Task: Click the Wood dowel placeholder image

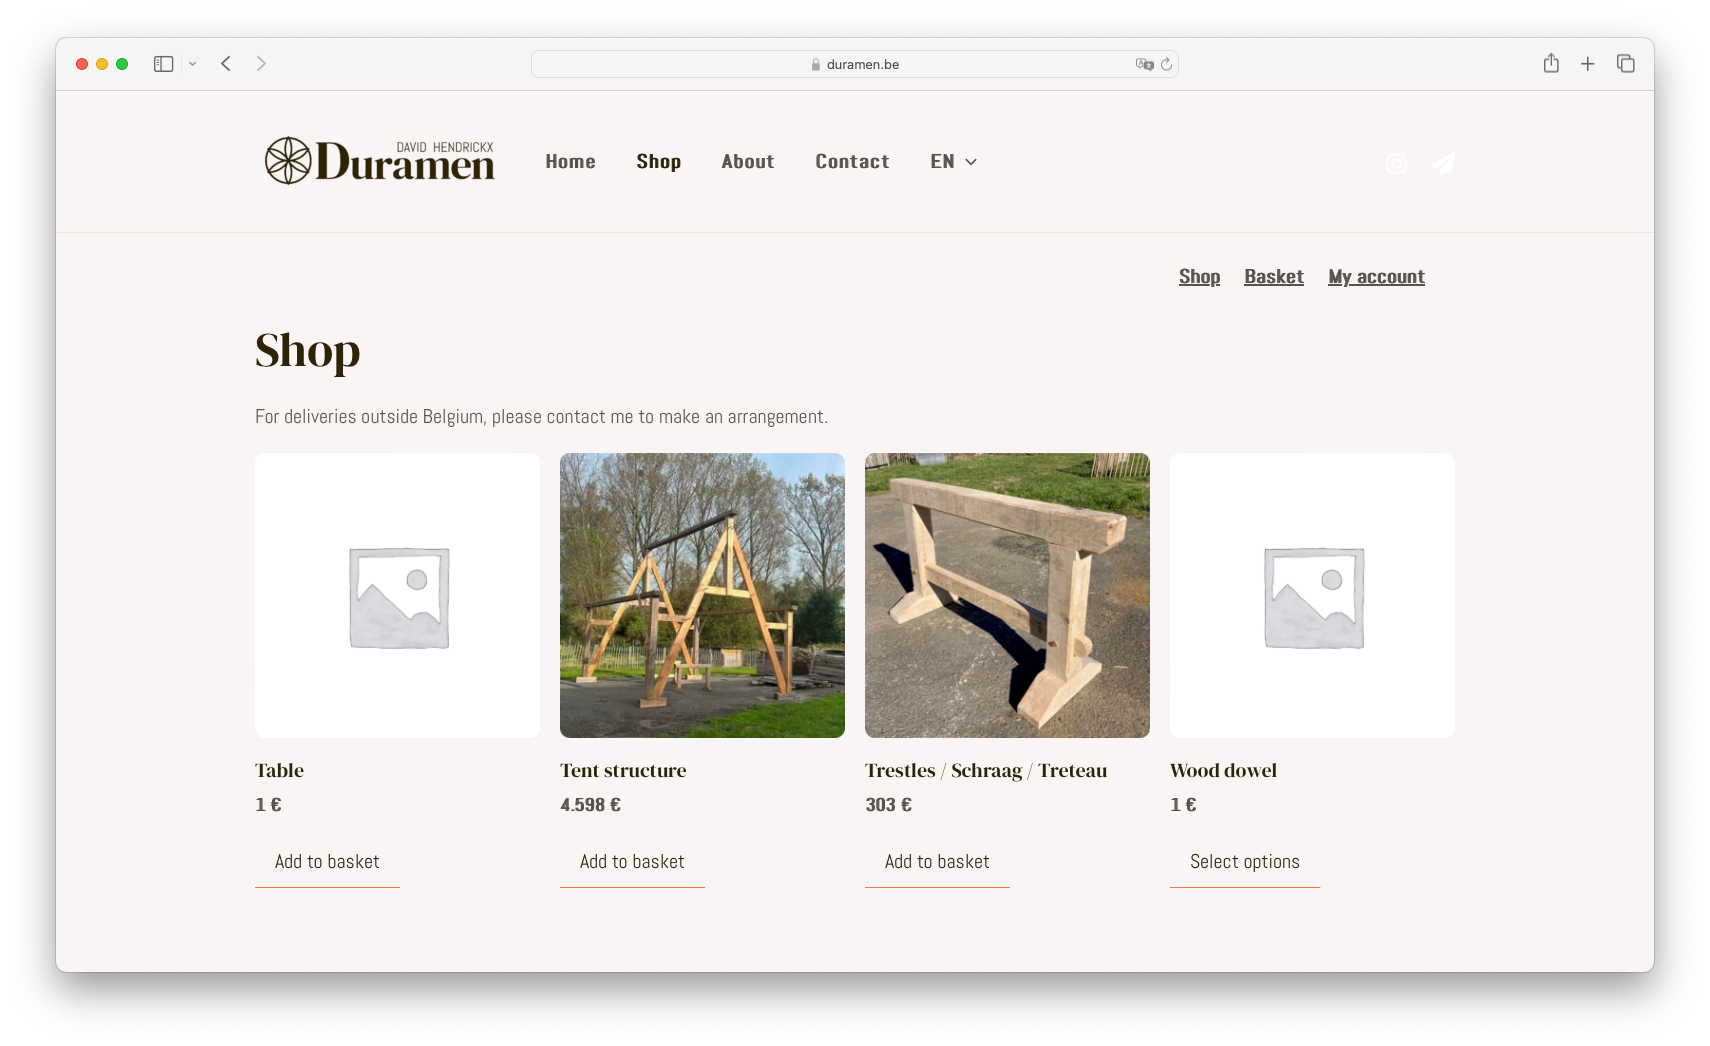Action: tap(1312, 595)
